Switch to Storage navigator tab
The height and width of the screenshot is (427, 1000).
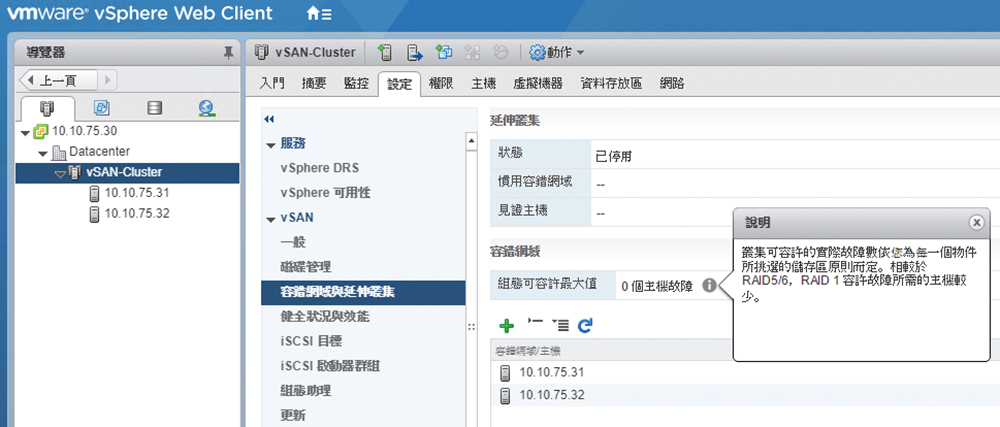tap(154, 108)
